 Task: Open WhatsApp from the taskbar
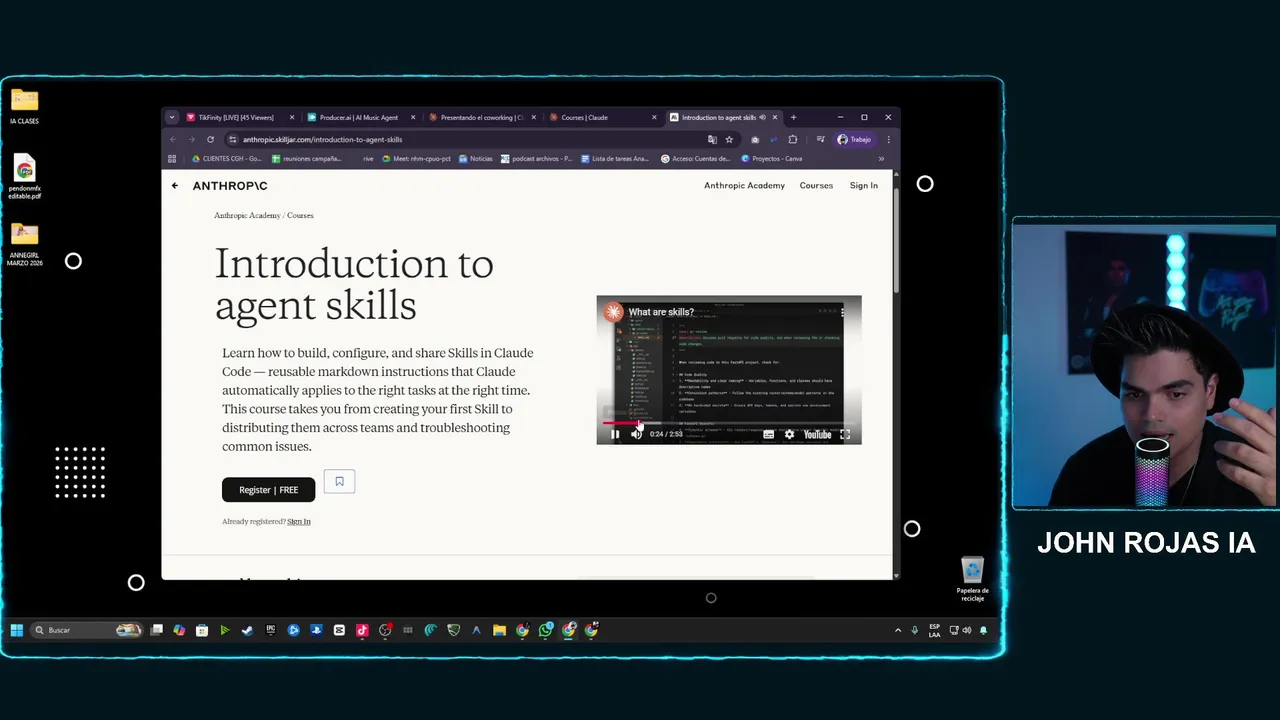(545, 630)
